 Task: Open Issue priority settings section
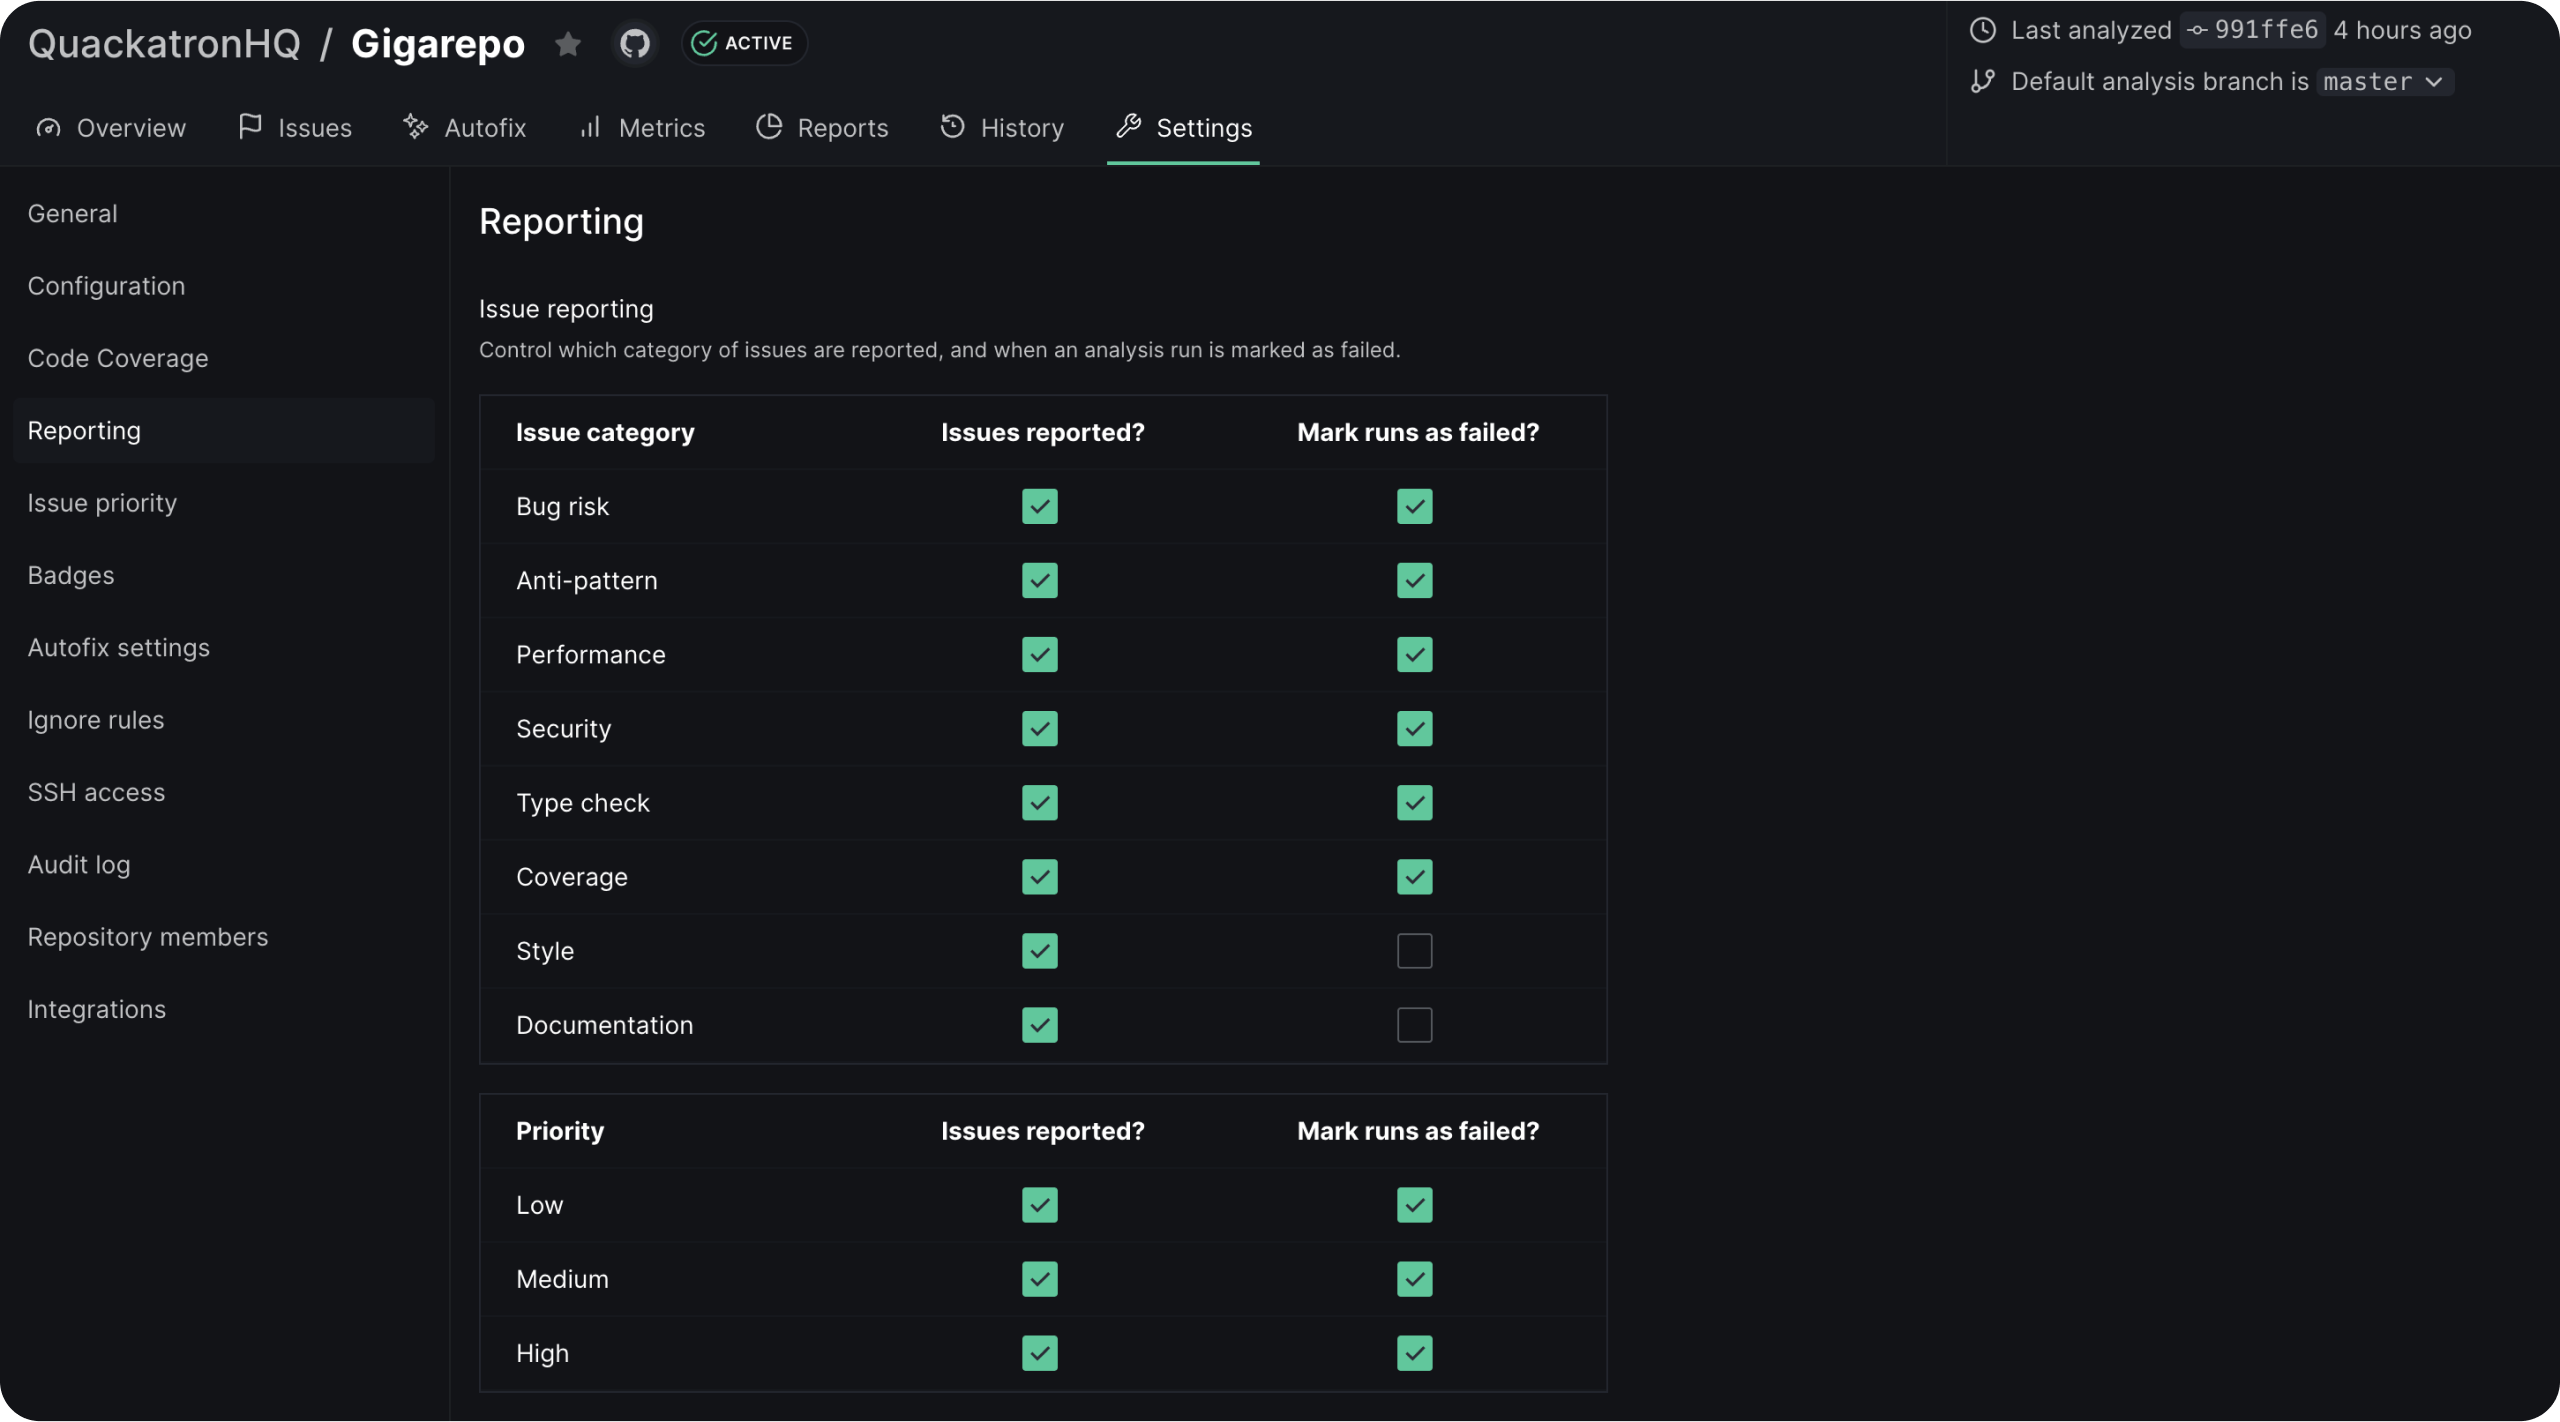coord(102,503)
